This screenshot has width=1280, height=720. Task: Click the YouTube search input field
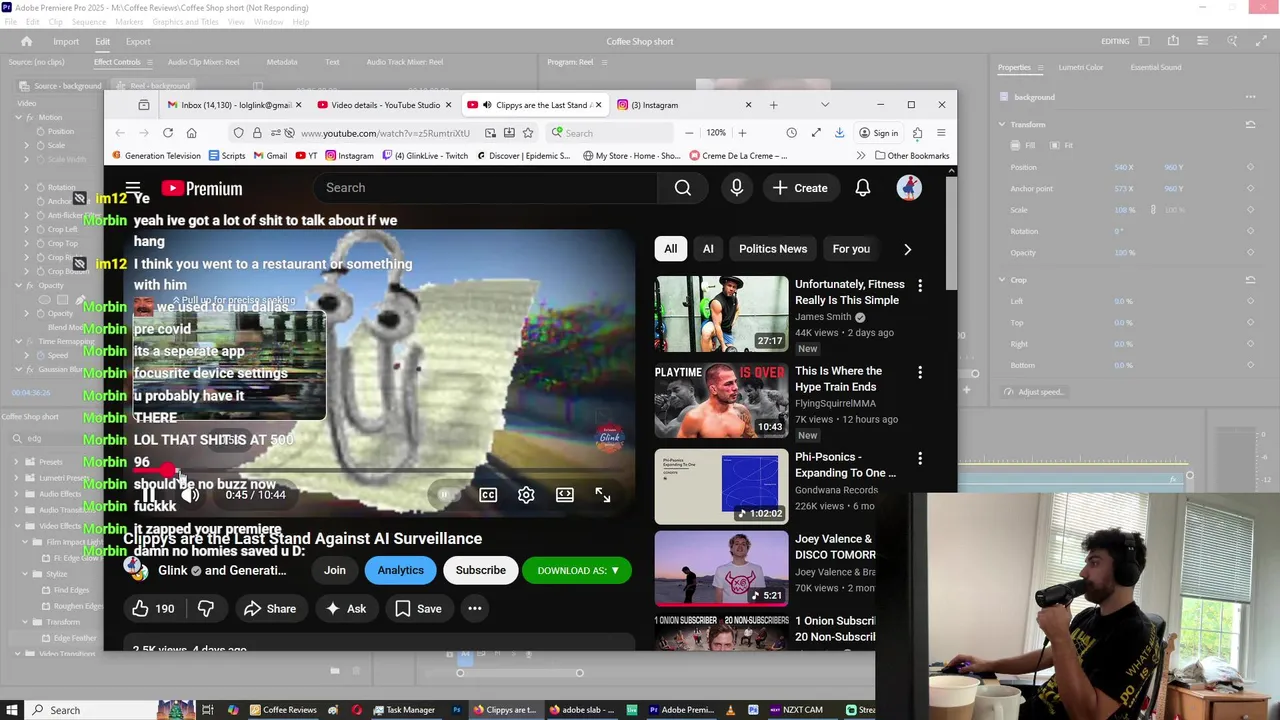485,188
